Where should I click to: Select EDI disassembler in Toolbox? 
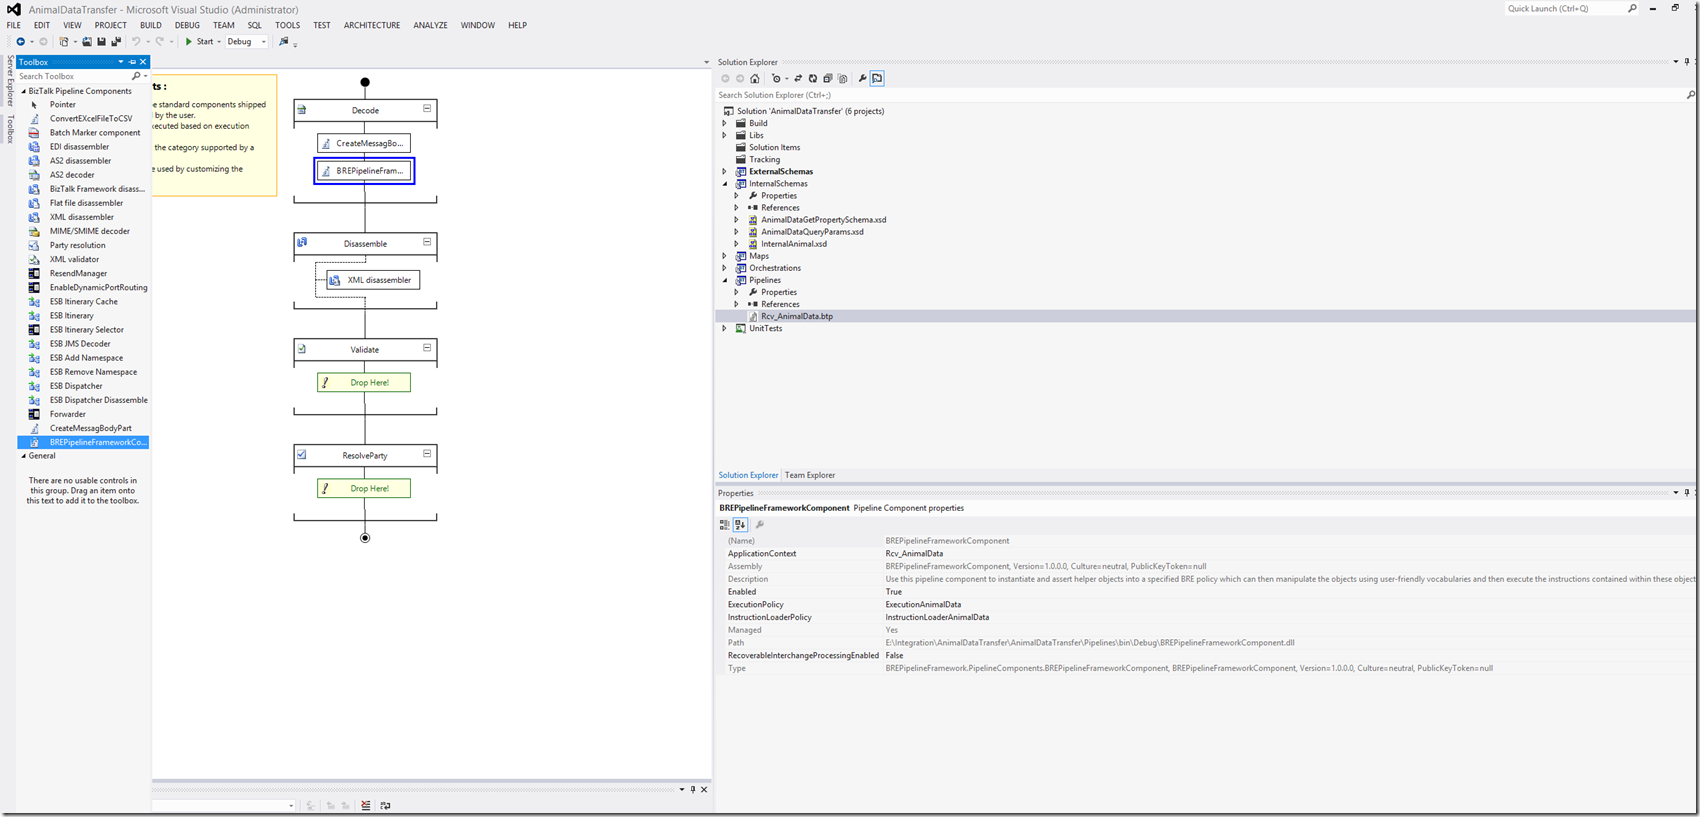coord(79,146)
